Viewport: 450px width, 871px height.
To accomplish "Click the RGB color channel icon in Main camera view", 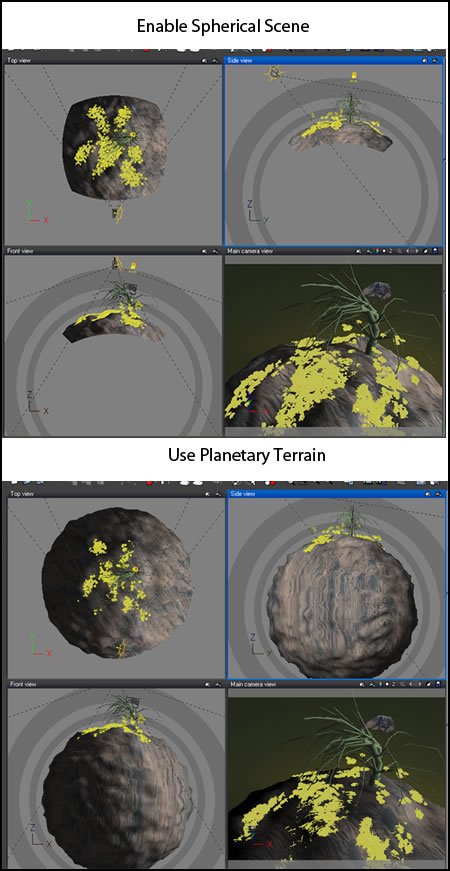I will click(x=378, y=251).
